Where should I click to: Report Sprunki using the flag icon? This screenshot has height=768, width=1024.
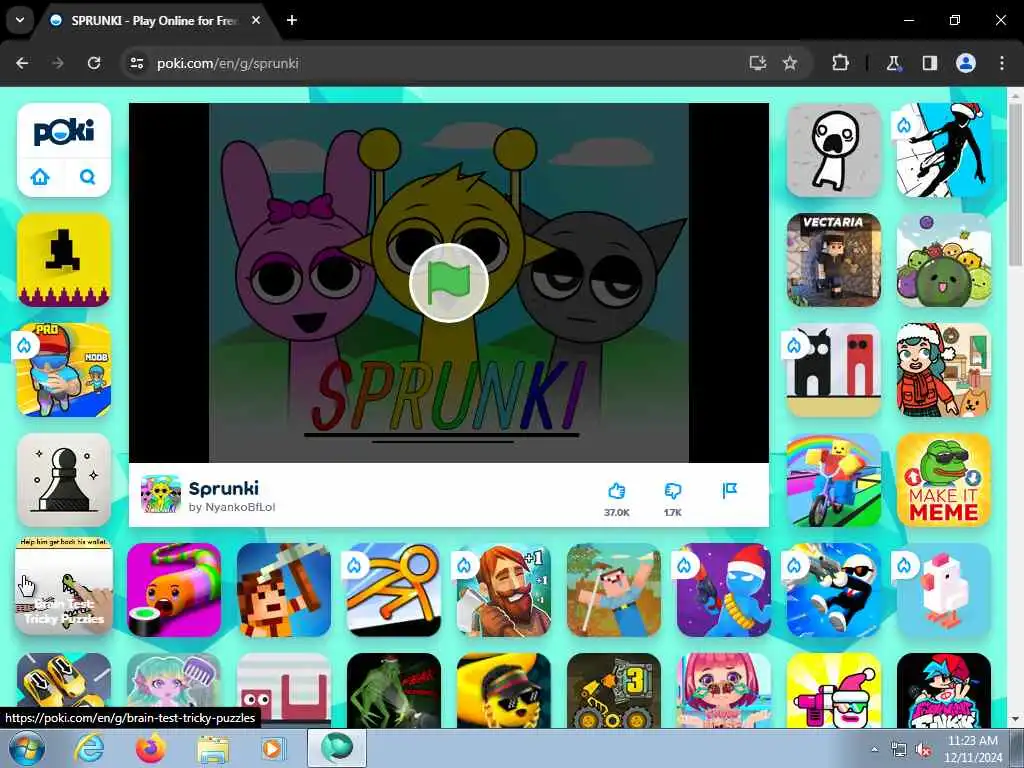point(729,490)
